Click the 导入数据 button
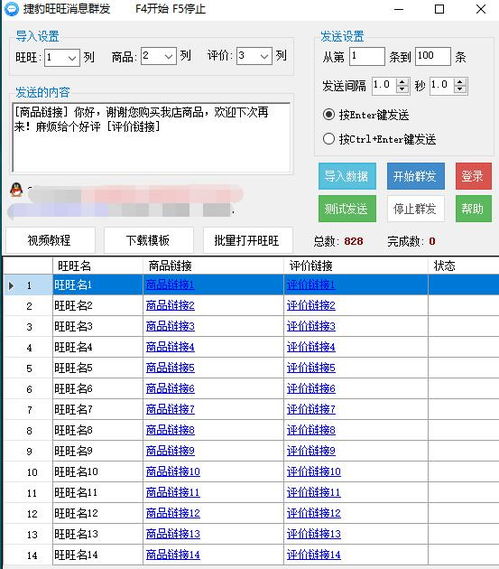This screenshot has width=499, height=569. (347, 176)
